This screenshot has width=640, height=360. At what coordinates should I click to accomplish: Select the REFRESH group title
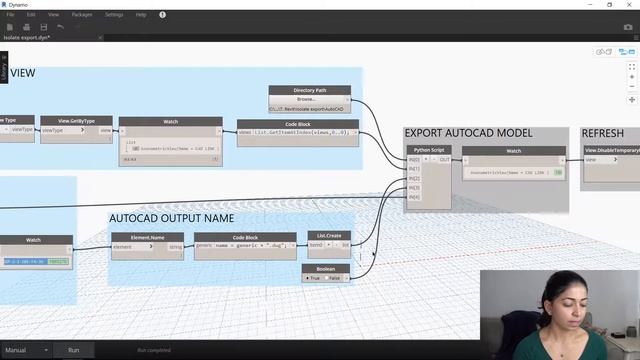[602, 133]
